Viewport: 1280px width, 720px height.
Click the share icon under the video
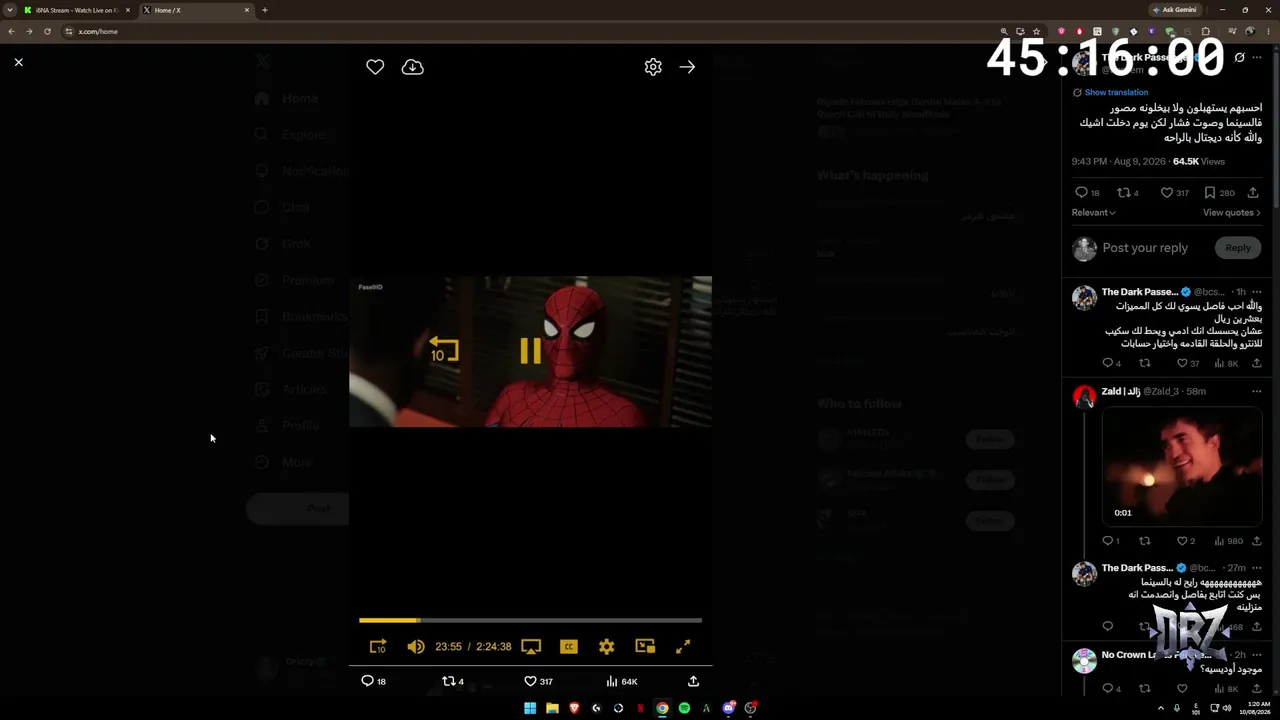[x=693, y=681]
